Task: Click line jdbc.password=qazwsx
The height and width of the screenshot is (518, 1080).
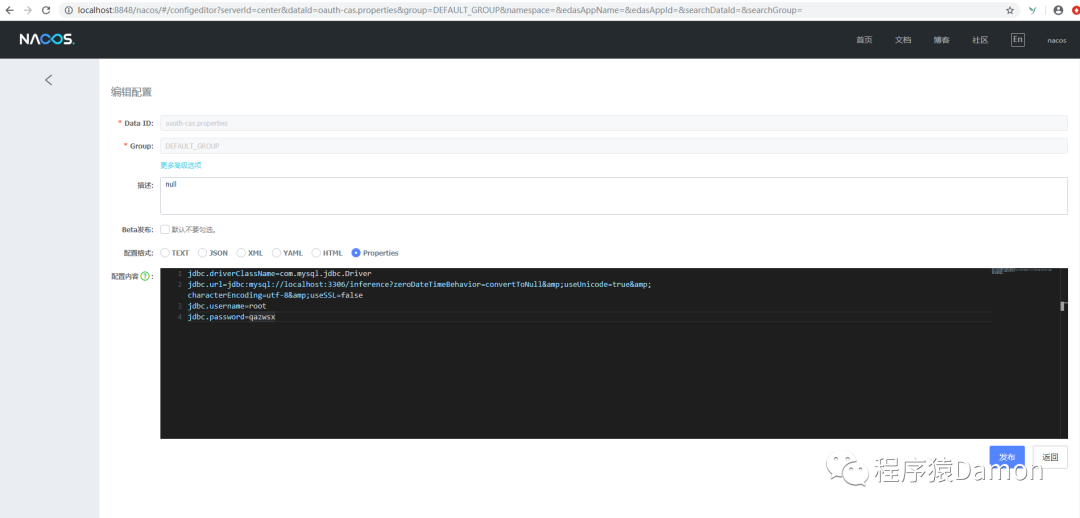Action: pyautogui.click(x=231, y=317)
